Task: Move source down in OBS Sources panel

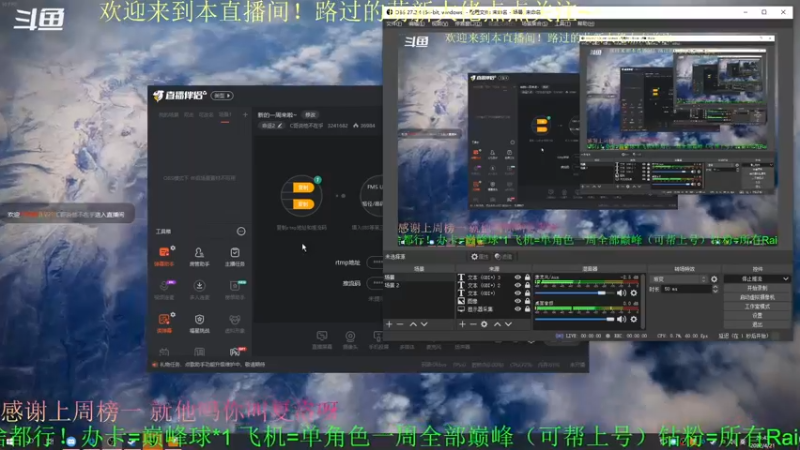Action: point(508,324)
